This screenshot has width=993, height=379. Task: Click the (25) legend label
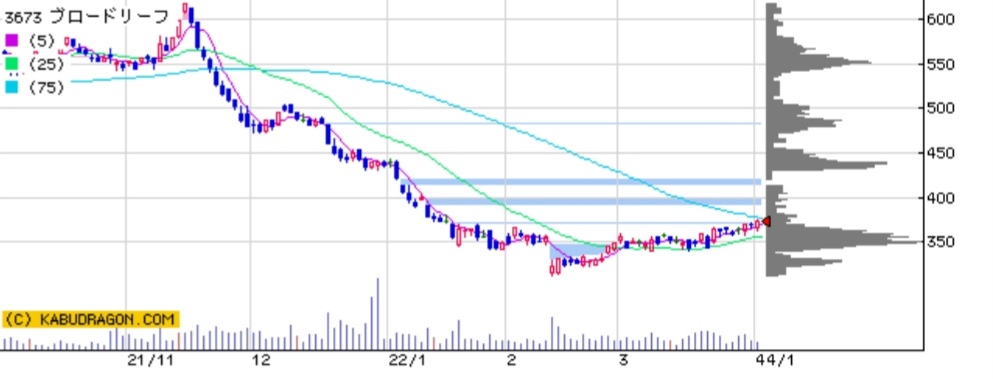(46, 64)
